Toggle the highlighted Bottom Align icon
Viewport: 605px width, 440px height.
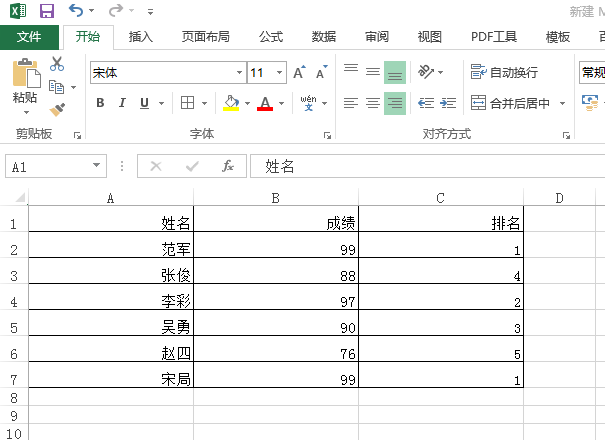pyautogui.click(x=395, y=72)
